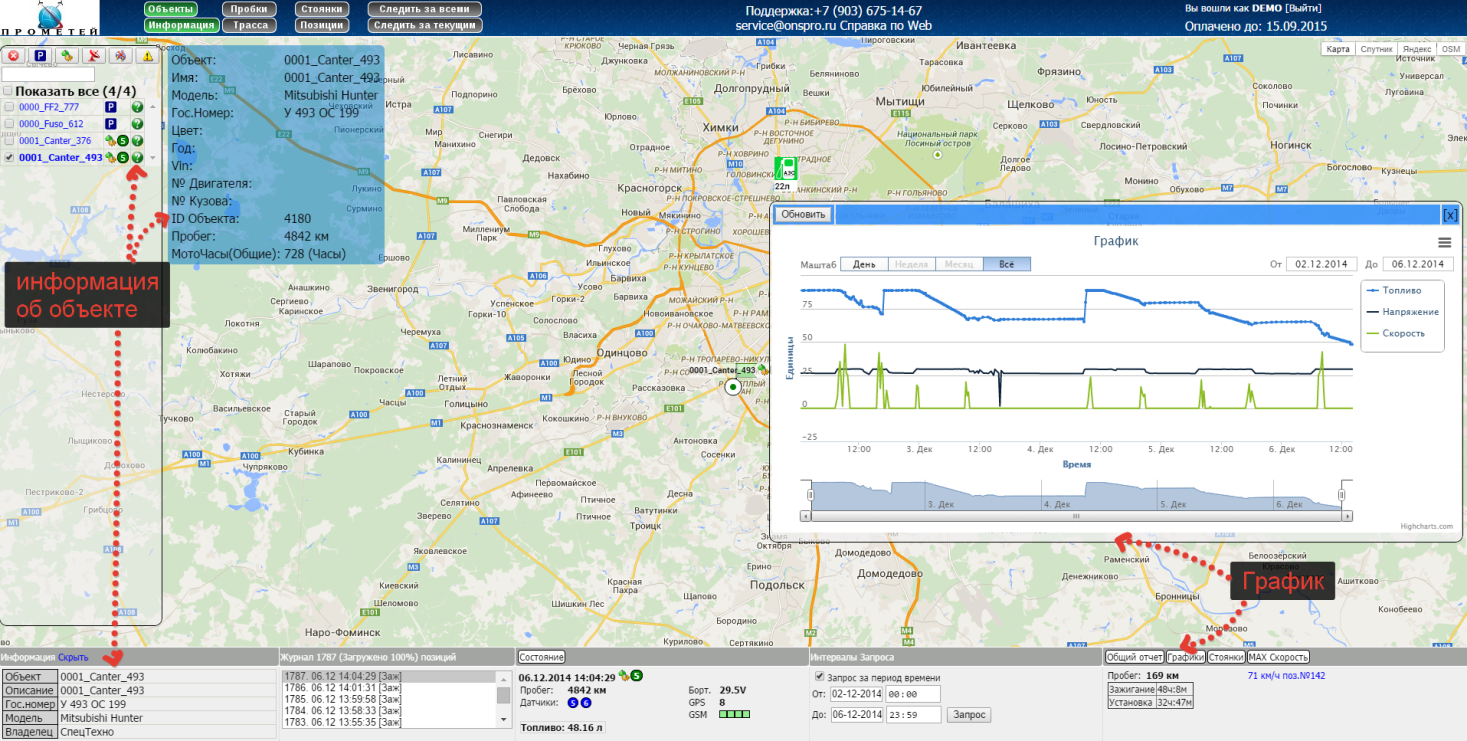Screen dimensions: 1467x741
Task: Open the chart hamburger context menu
Action: coord(1444,242)
